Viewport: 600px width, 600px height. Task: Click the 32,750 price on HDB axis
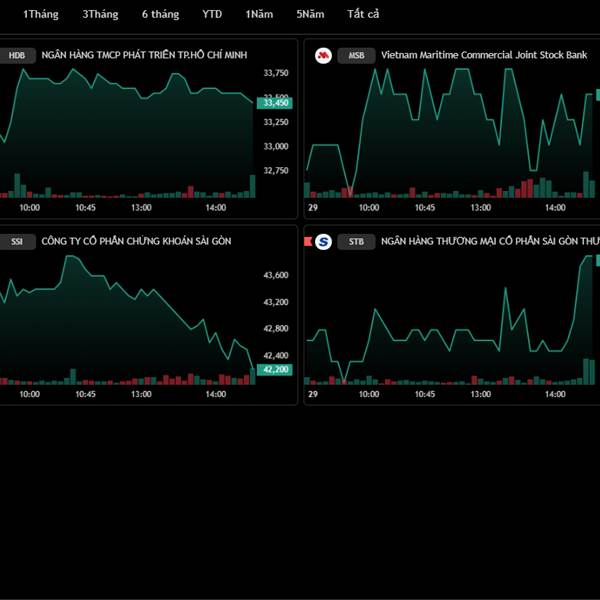(276, 171)
